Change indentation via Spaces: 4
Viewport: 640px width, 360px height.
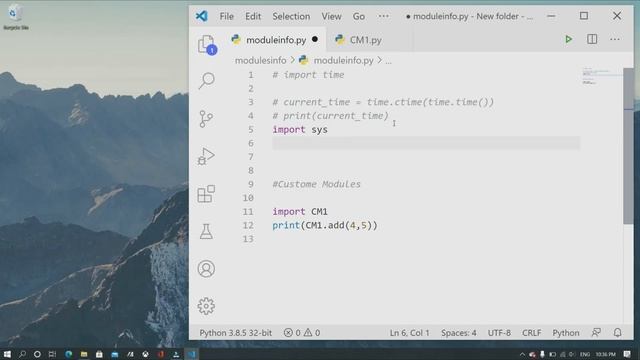[x=458, y=333]
